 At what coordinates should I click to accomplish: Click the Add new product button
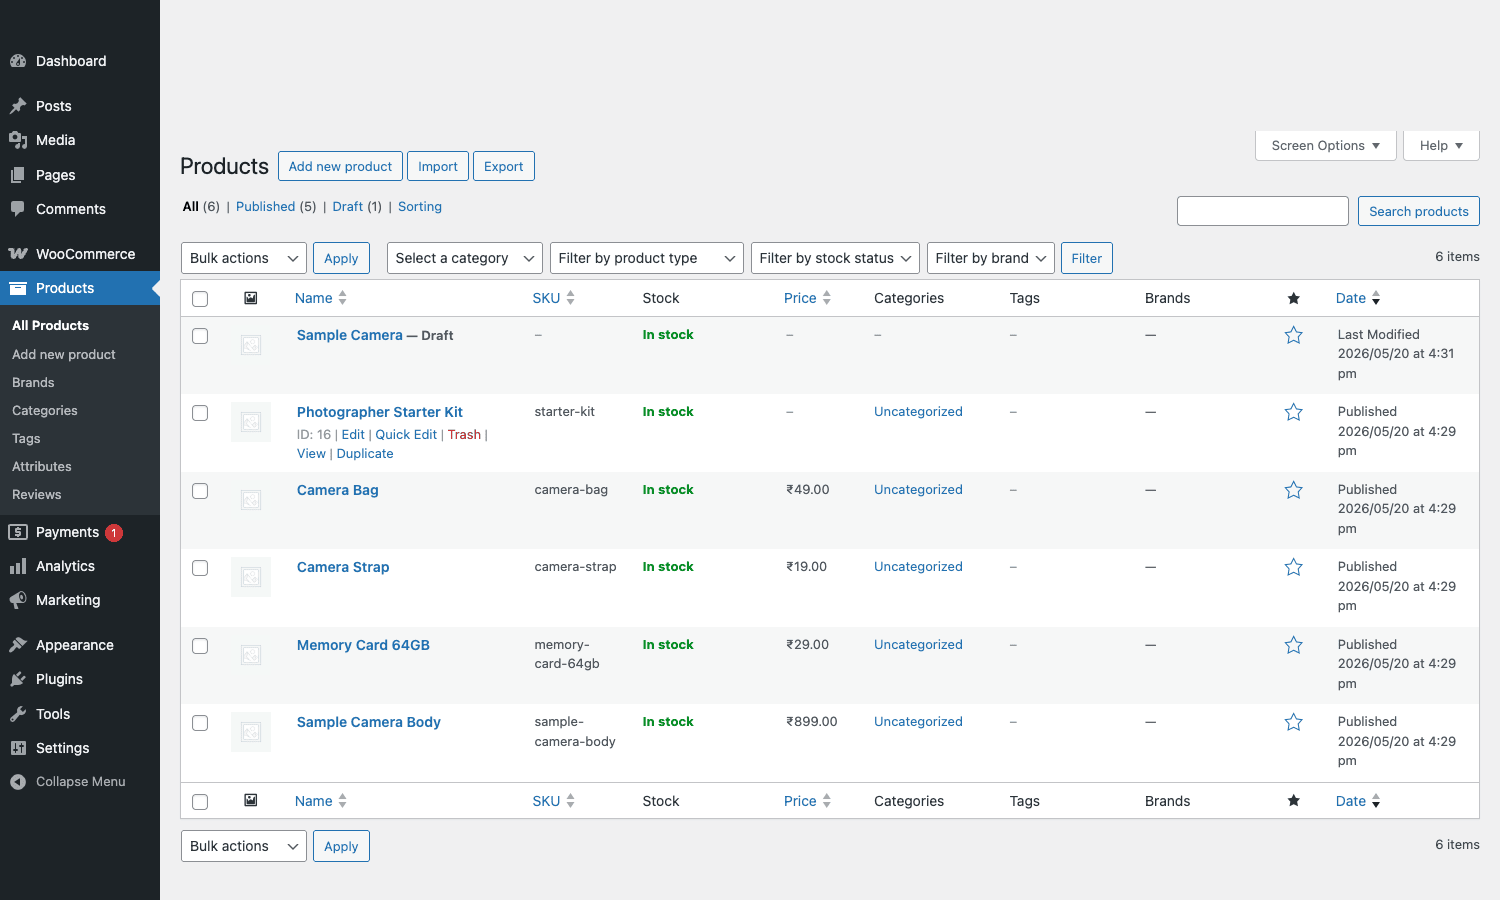point(340,166)
